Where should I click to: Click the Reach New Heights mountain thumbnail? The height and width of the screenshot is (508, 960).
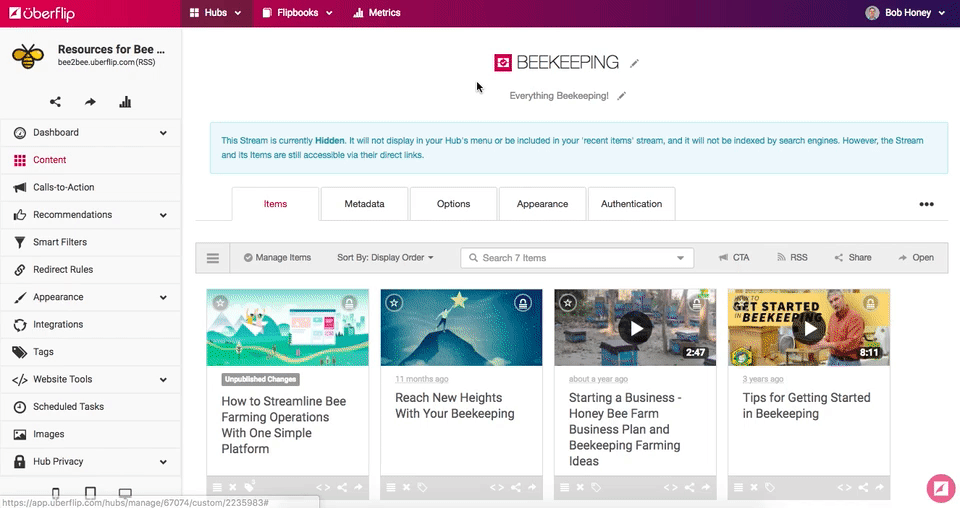pos(461,327)
